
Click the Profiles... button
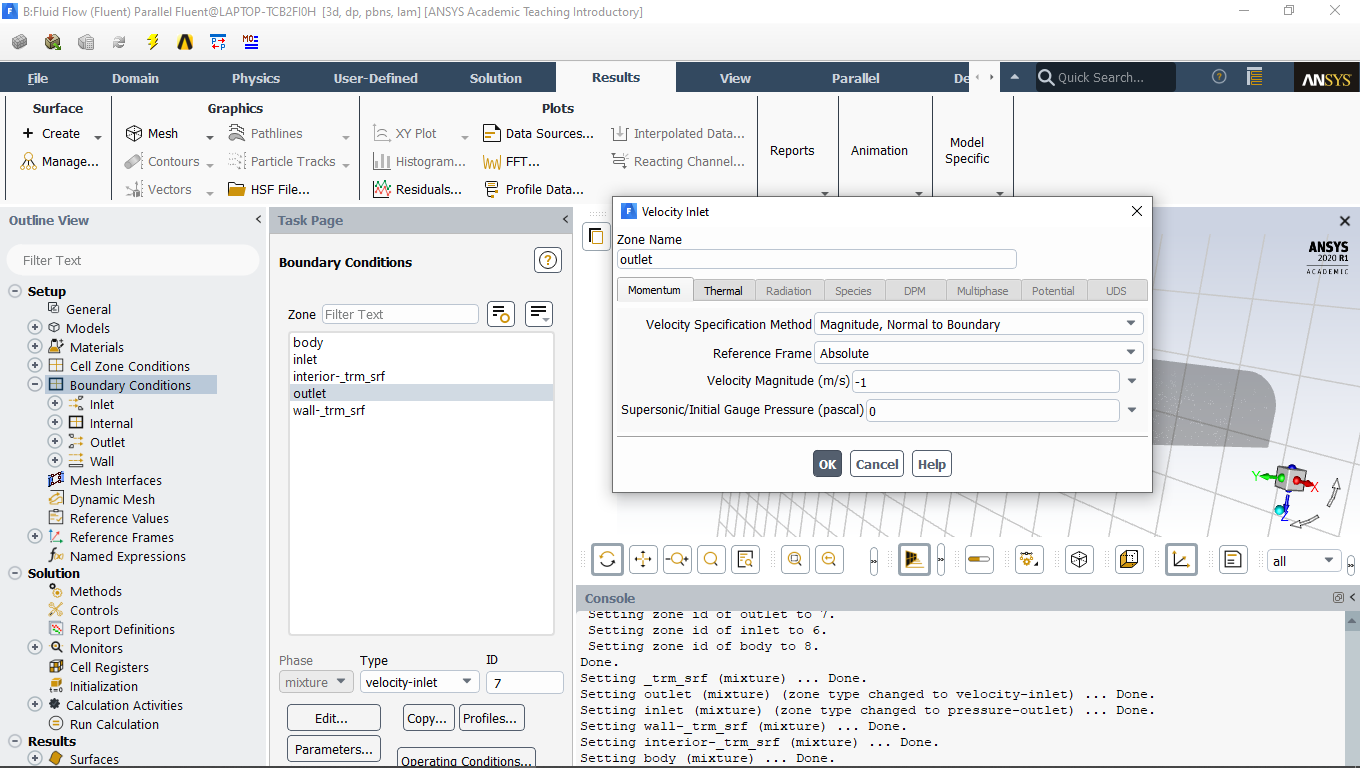pyautogui.click(x=490, y=718)
